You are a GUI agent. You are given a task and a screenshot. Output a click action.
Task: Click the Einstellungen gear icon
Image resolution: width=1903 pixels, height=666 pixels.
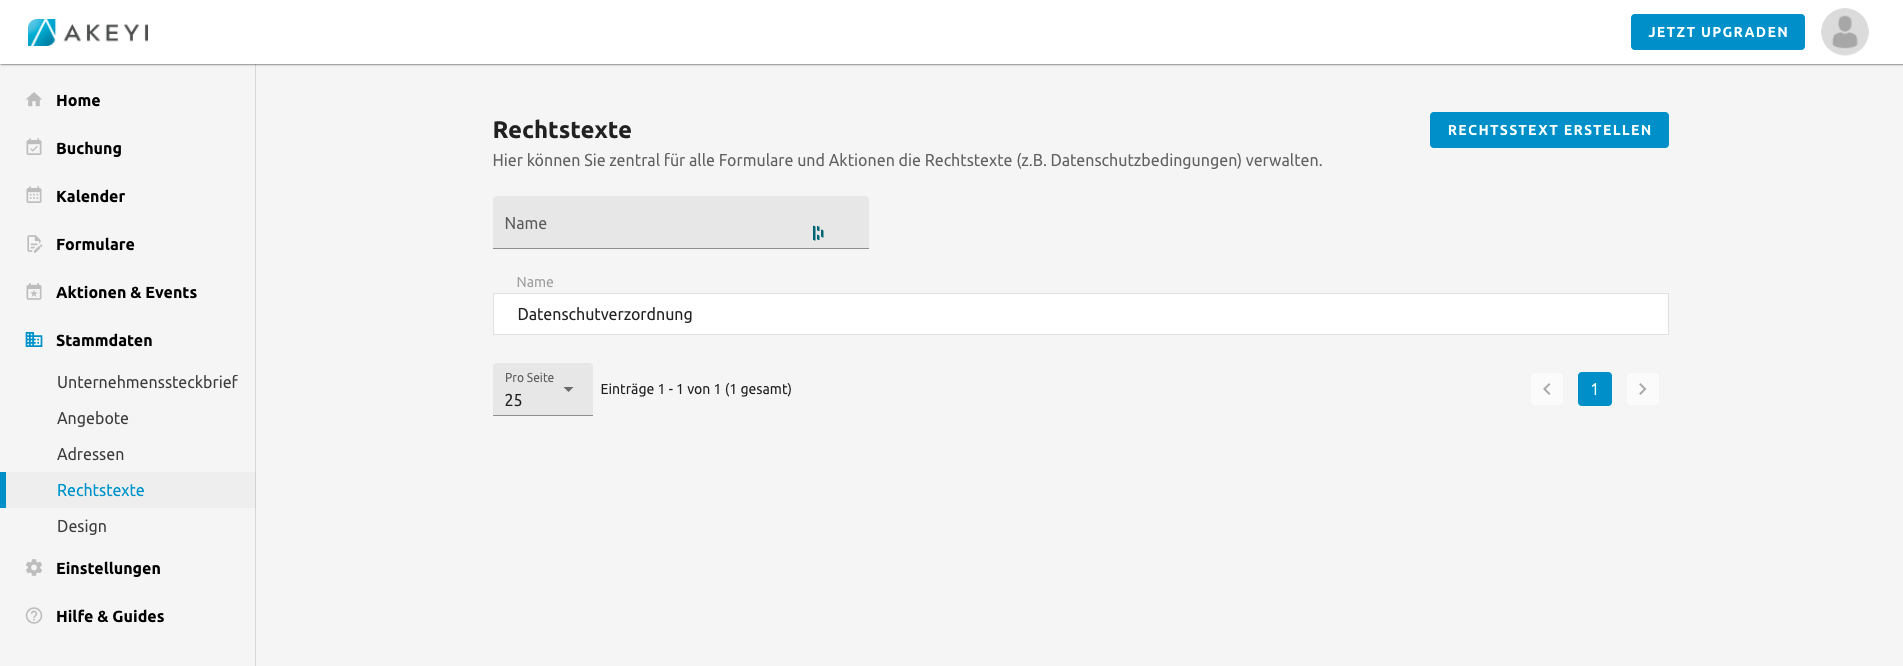(34, 568)
